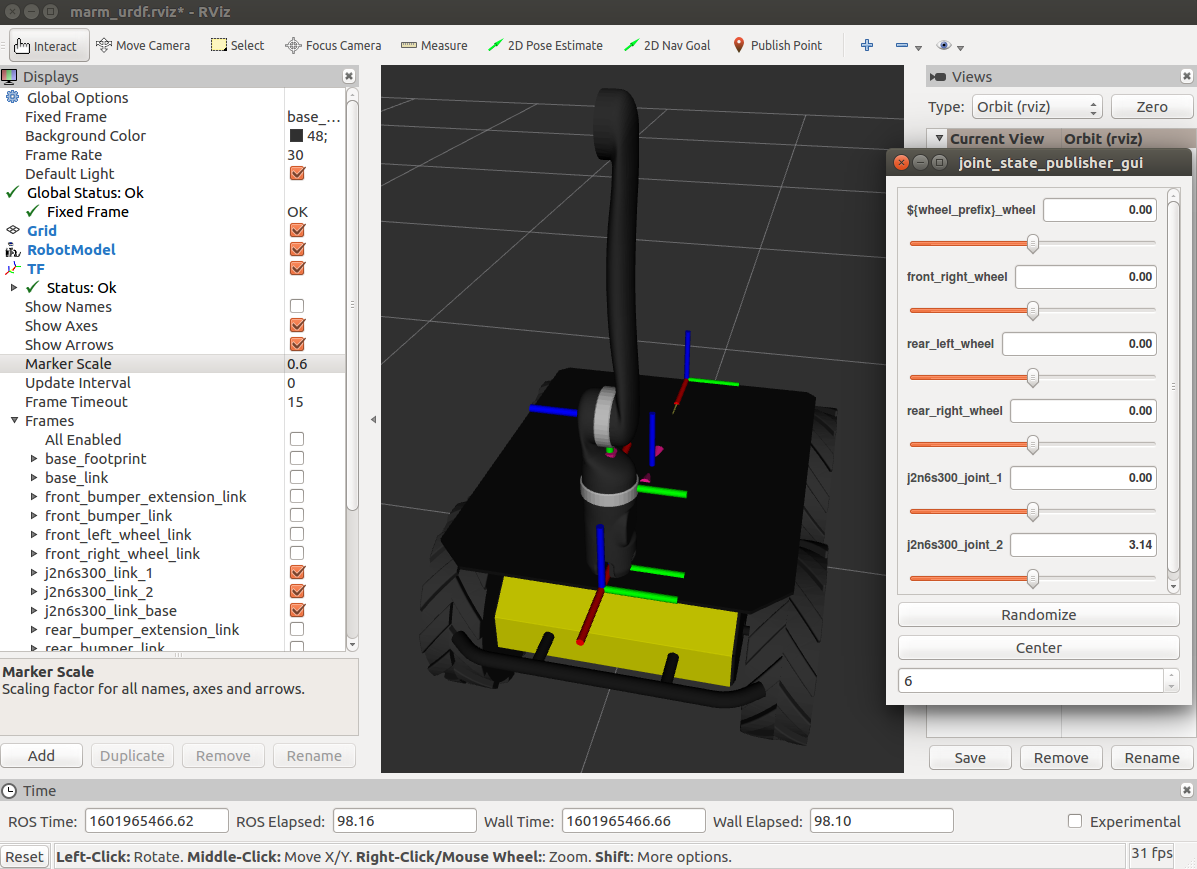Close the Time panel

[1186, 790]
